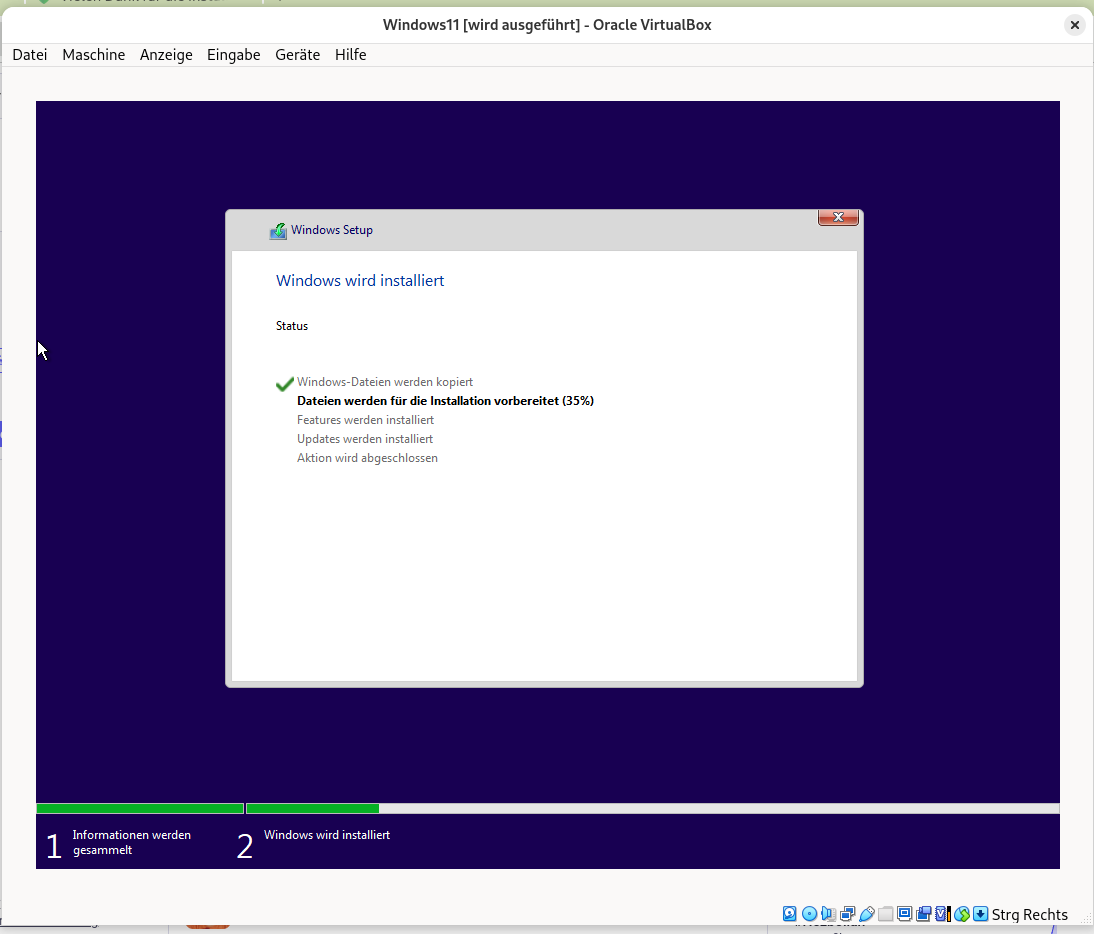Click the CPU virtualization status icon
1094x934 pixels.
(x=942, y=914)
